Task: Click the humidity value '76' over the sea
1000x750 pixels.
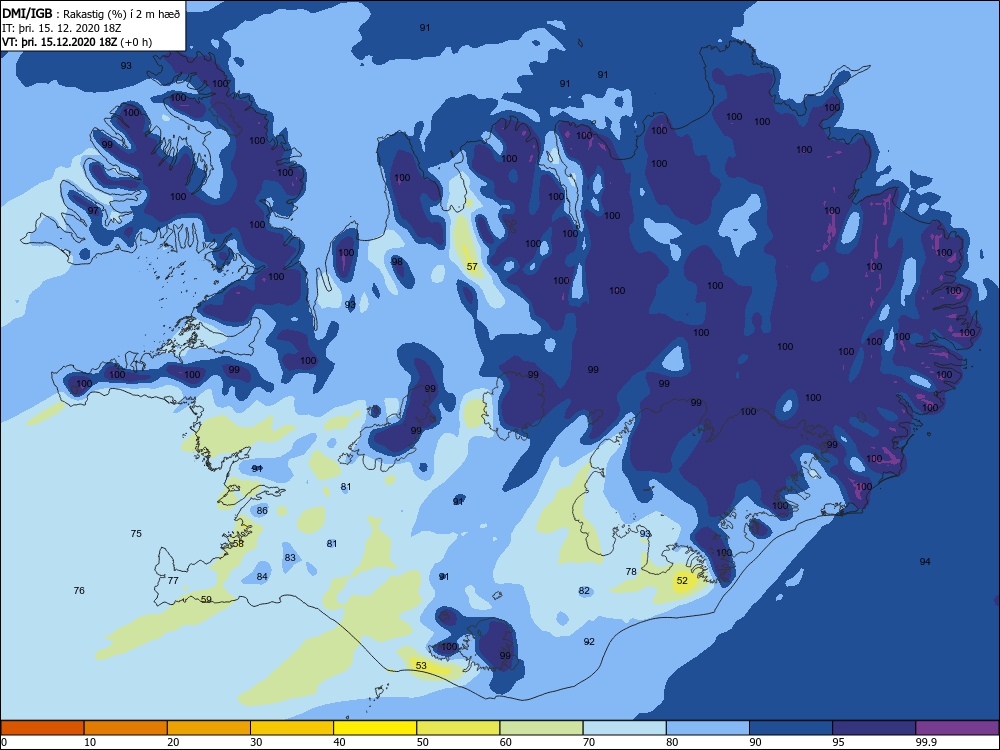Action: pyautogui.click(x=79, y=591)
